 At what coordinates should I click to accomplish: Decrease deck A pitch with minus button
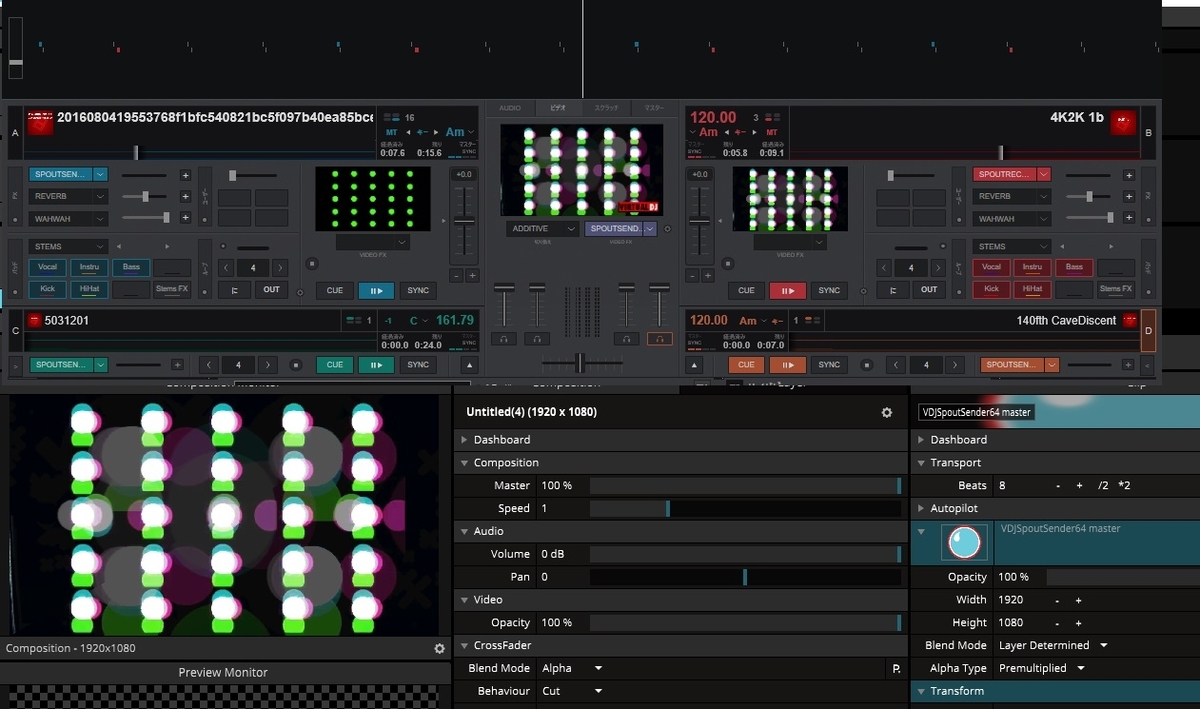[456, 276]
